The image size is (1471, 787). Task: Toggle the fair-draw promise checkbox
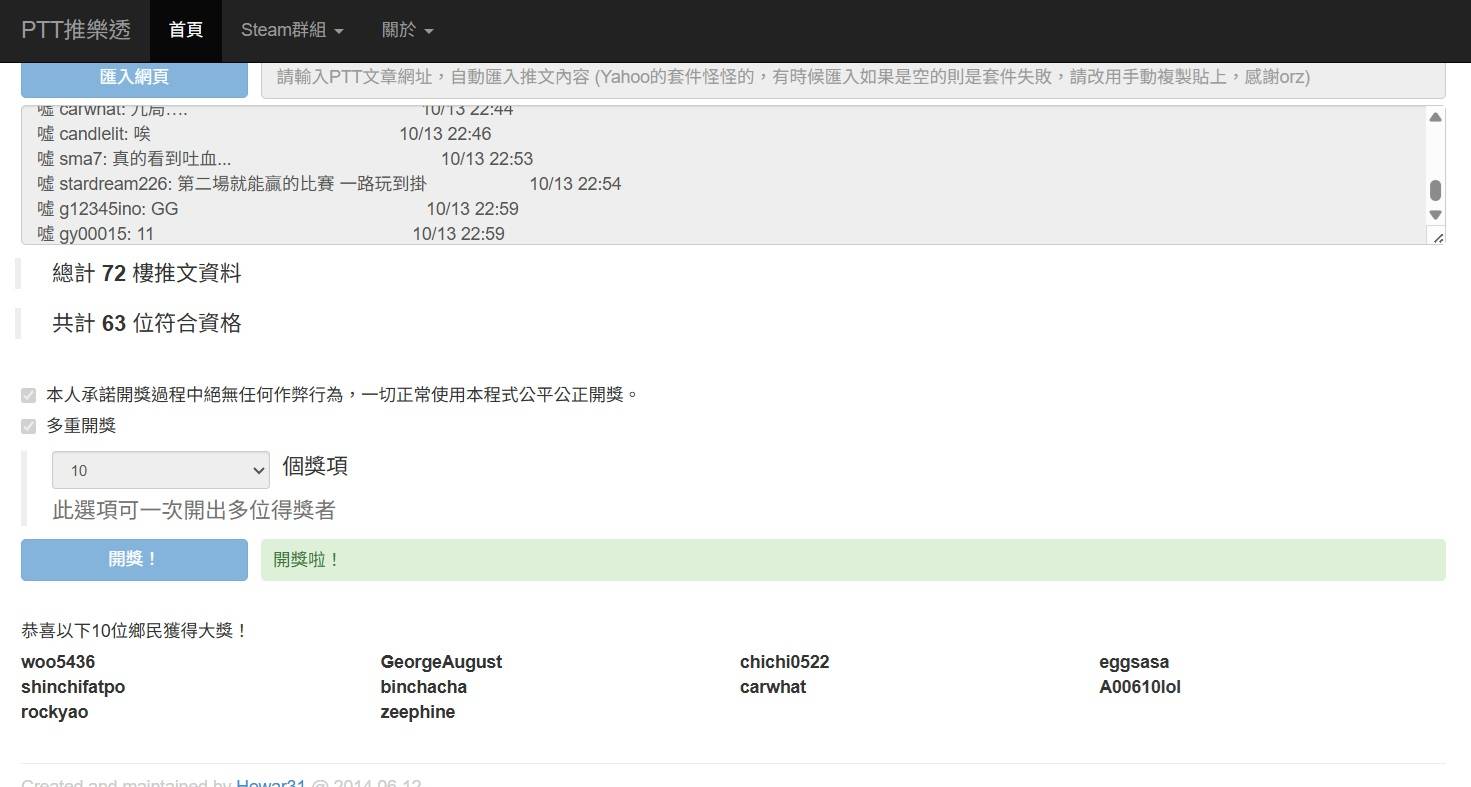[x=29, y=396]
